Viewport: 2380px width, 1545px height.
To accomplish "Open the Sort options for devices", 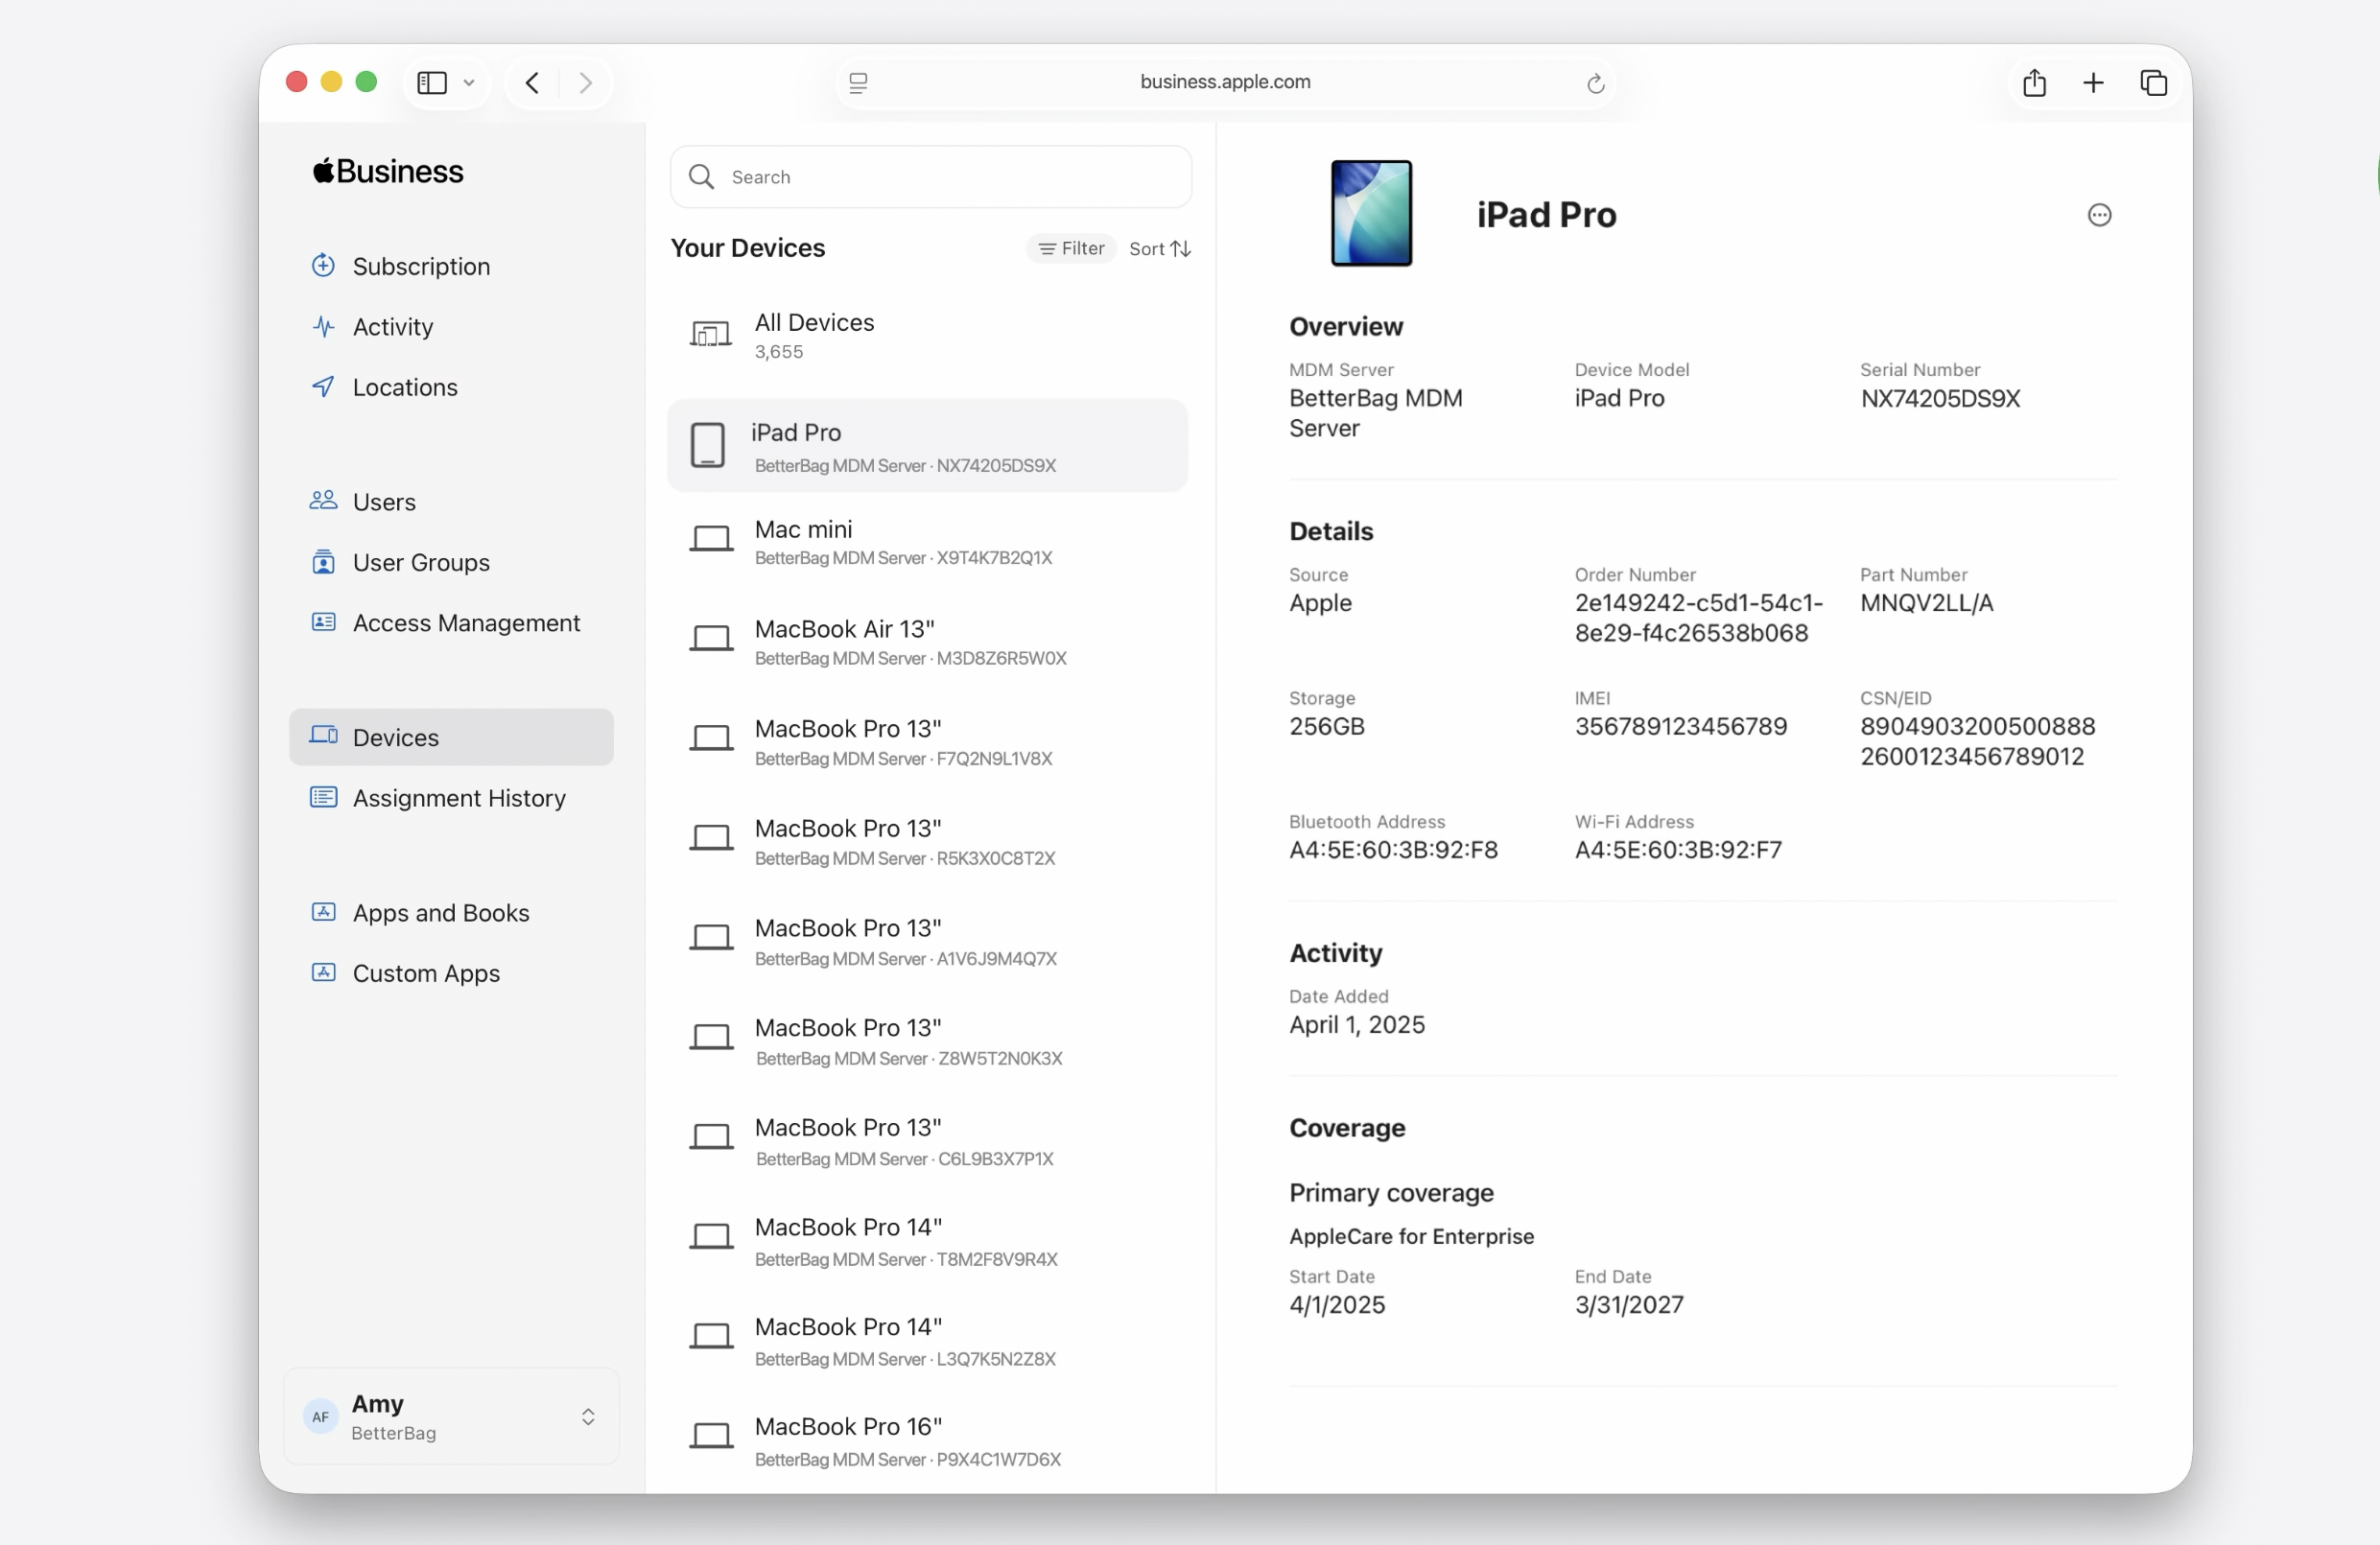I will click(1159, 248).
